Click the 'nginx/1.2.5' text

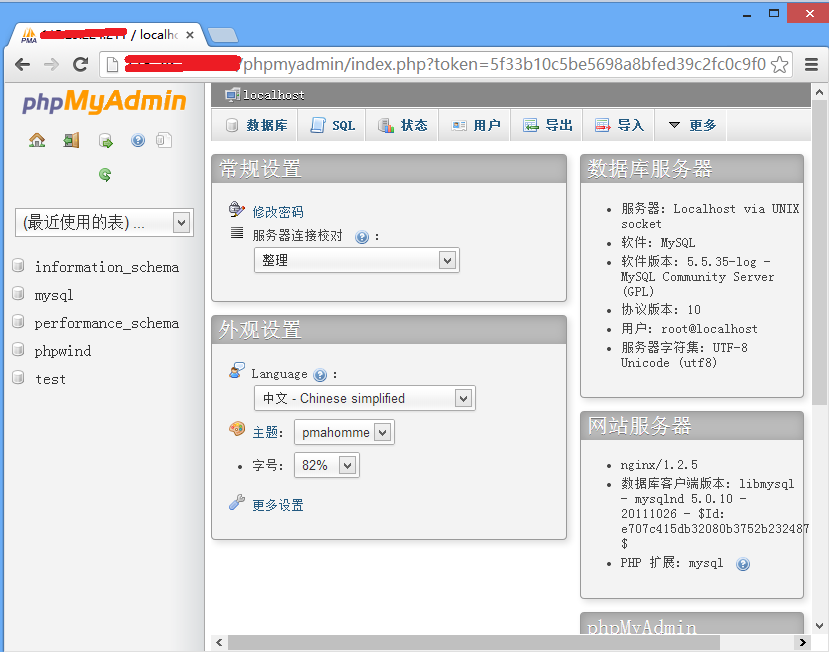pyautogui.click(x=659, y=465)
